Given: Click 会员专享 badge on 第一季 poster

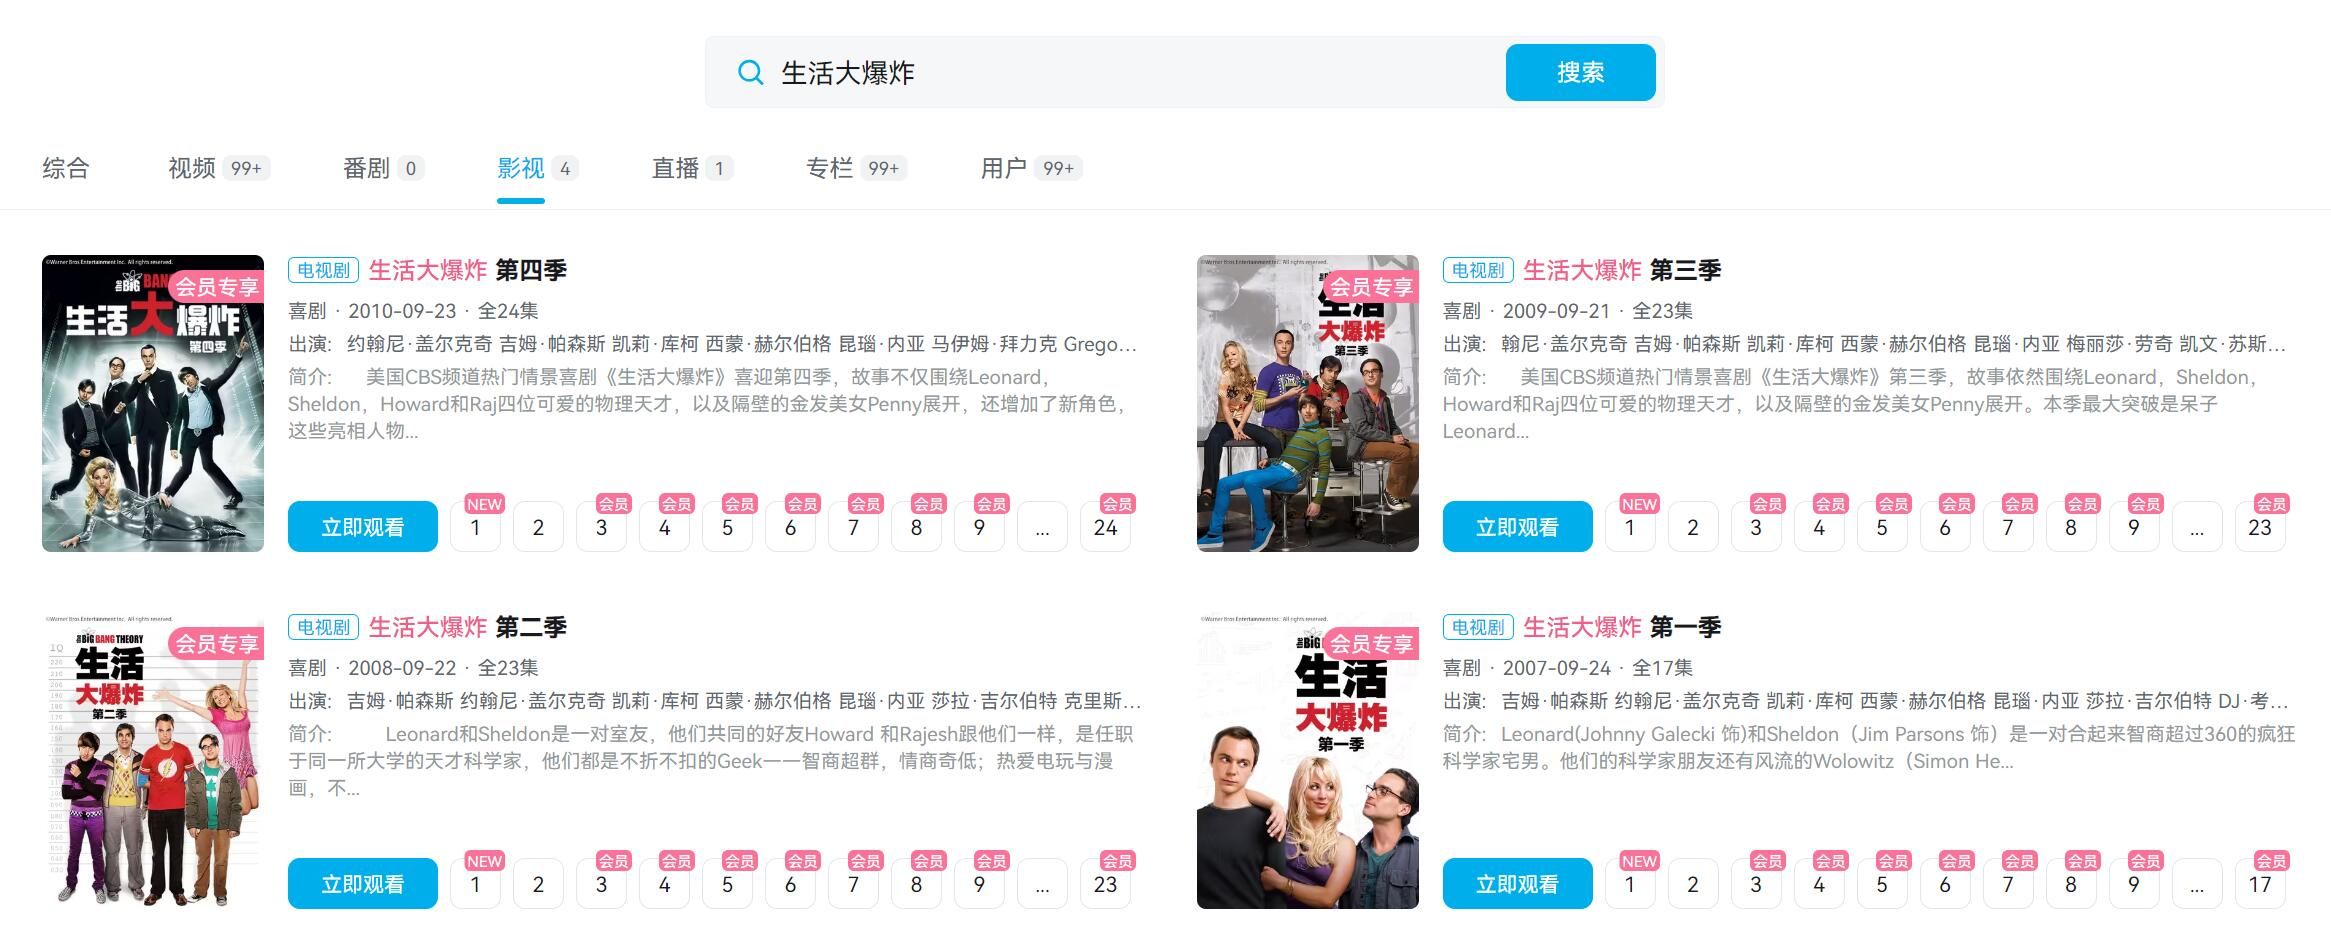Looking at the screenshot, I should 1370,644.
